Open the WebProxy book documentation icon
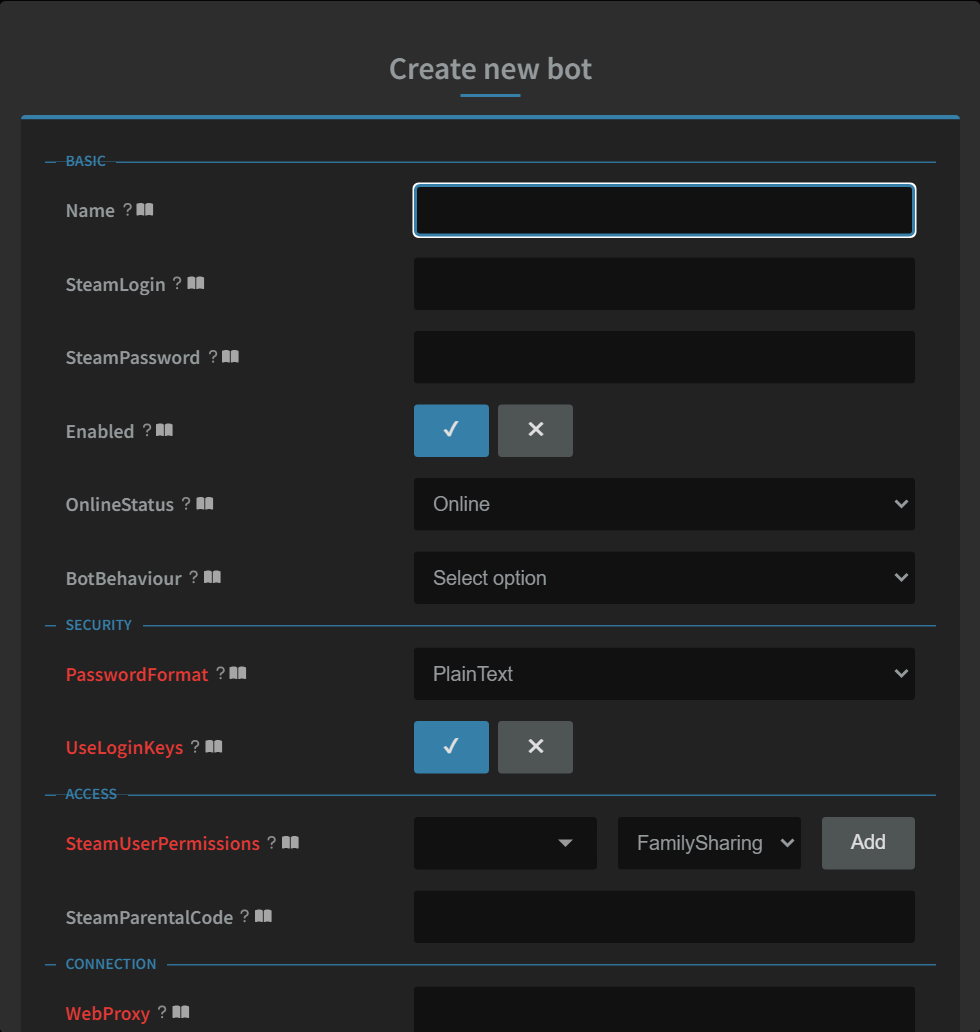This screenshot has width=980, height=1032. coord(181,1012)
